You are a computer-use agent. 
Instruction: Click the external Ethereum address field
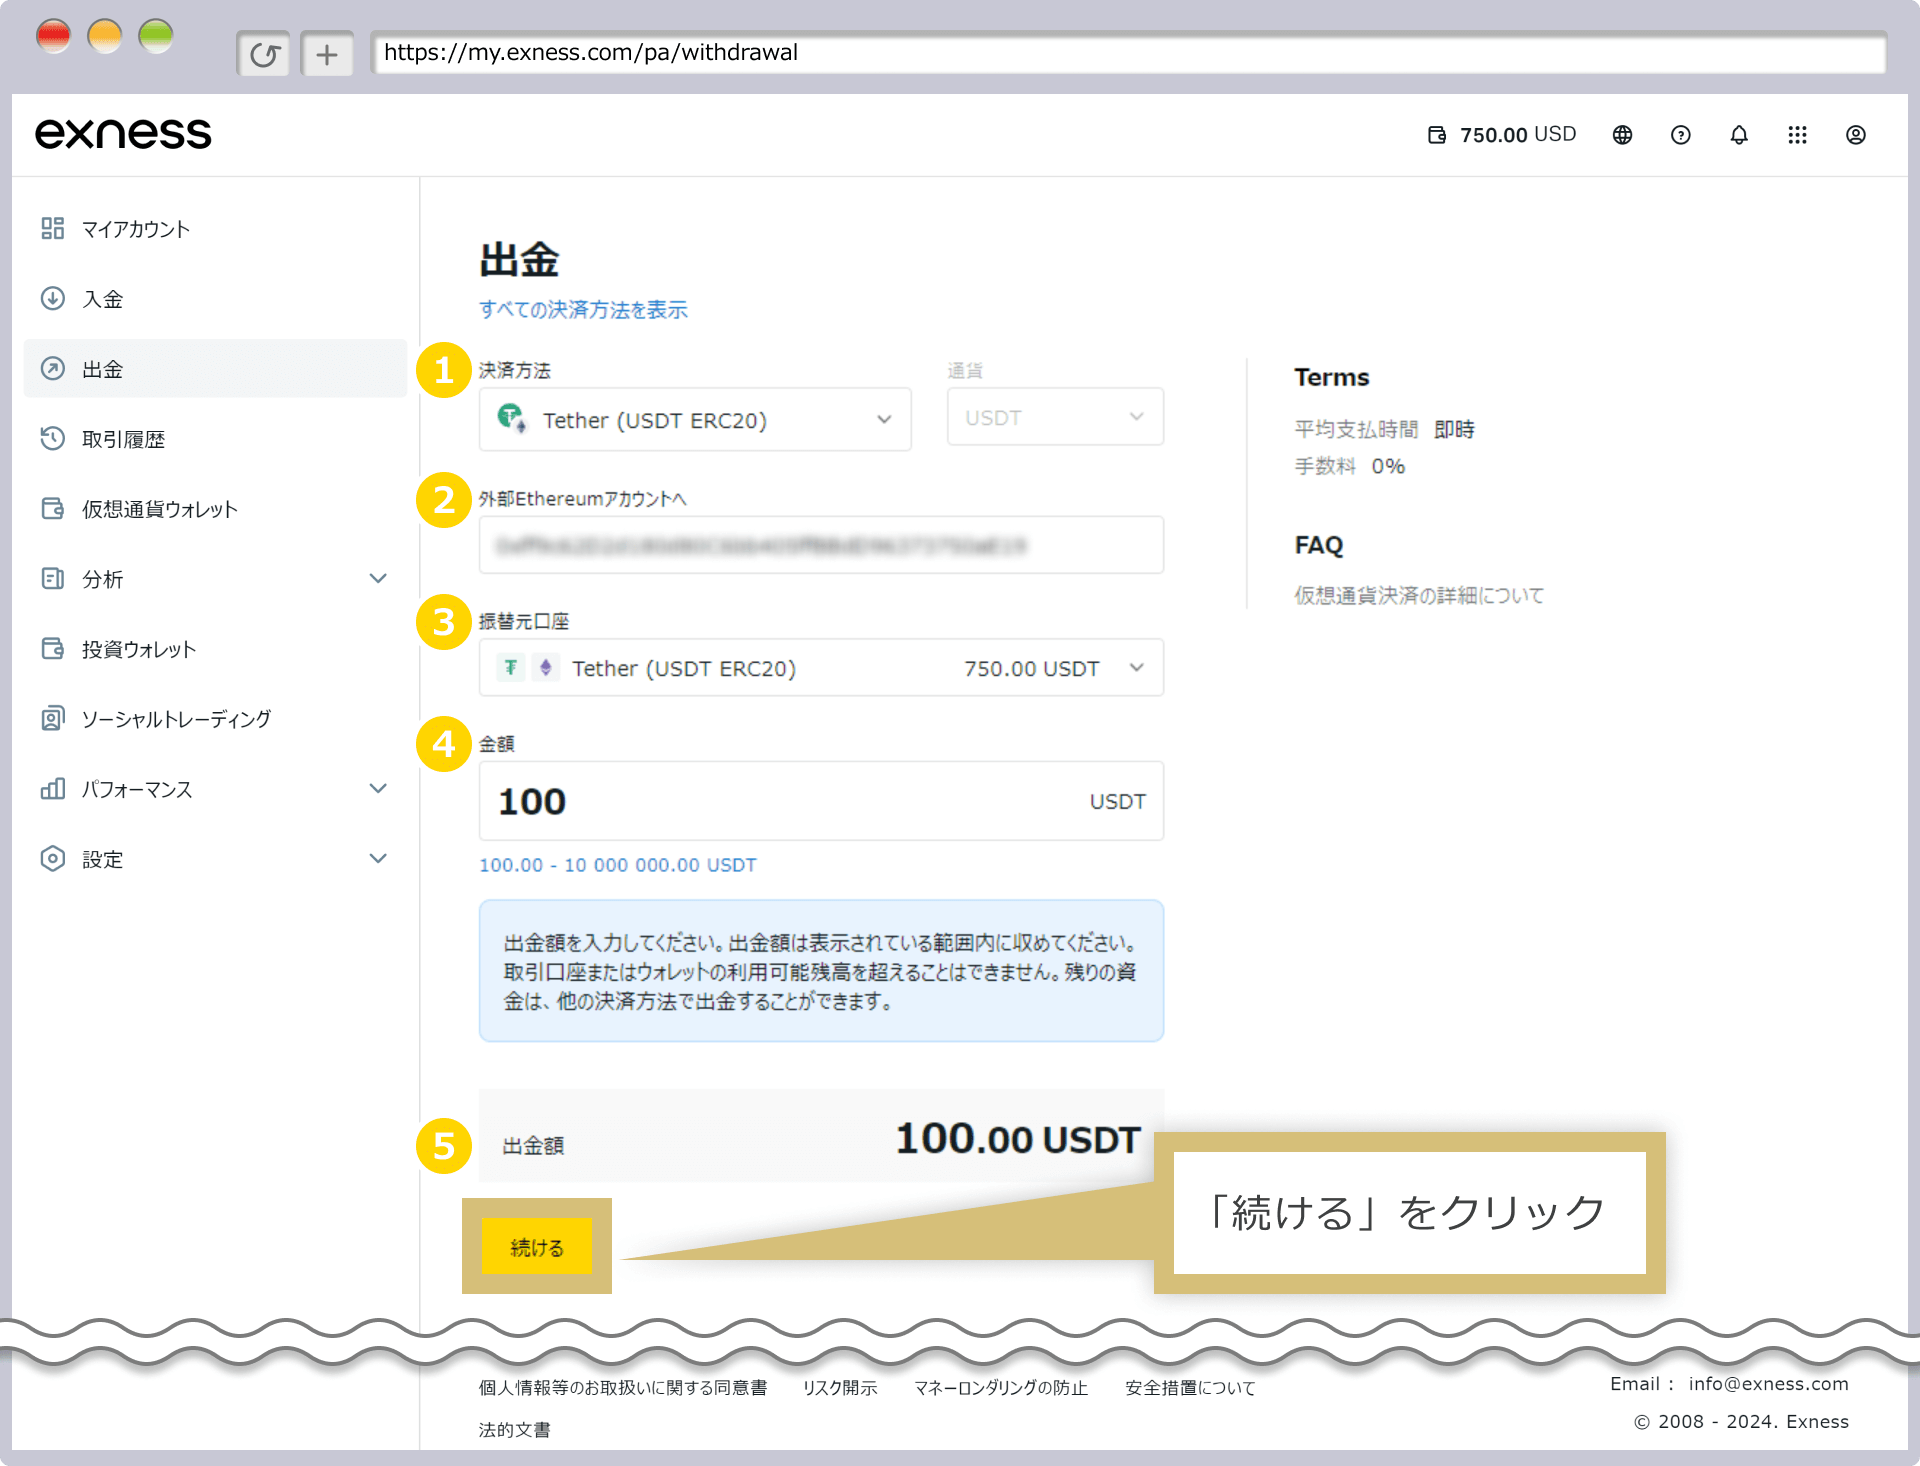pyautogui.click(x=821, y=545)
